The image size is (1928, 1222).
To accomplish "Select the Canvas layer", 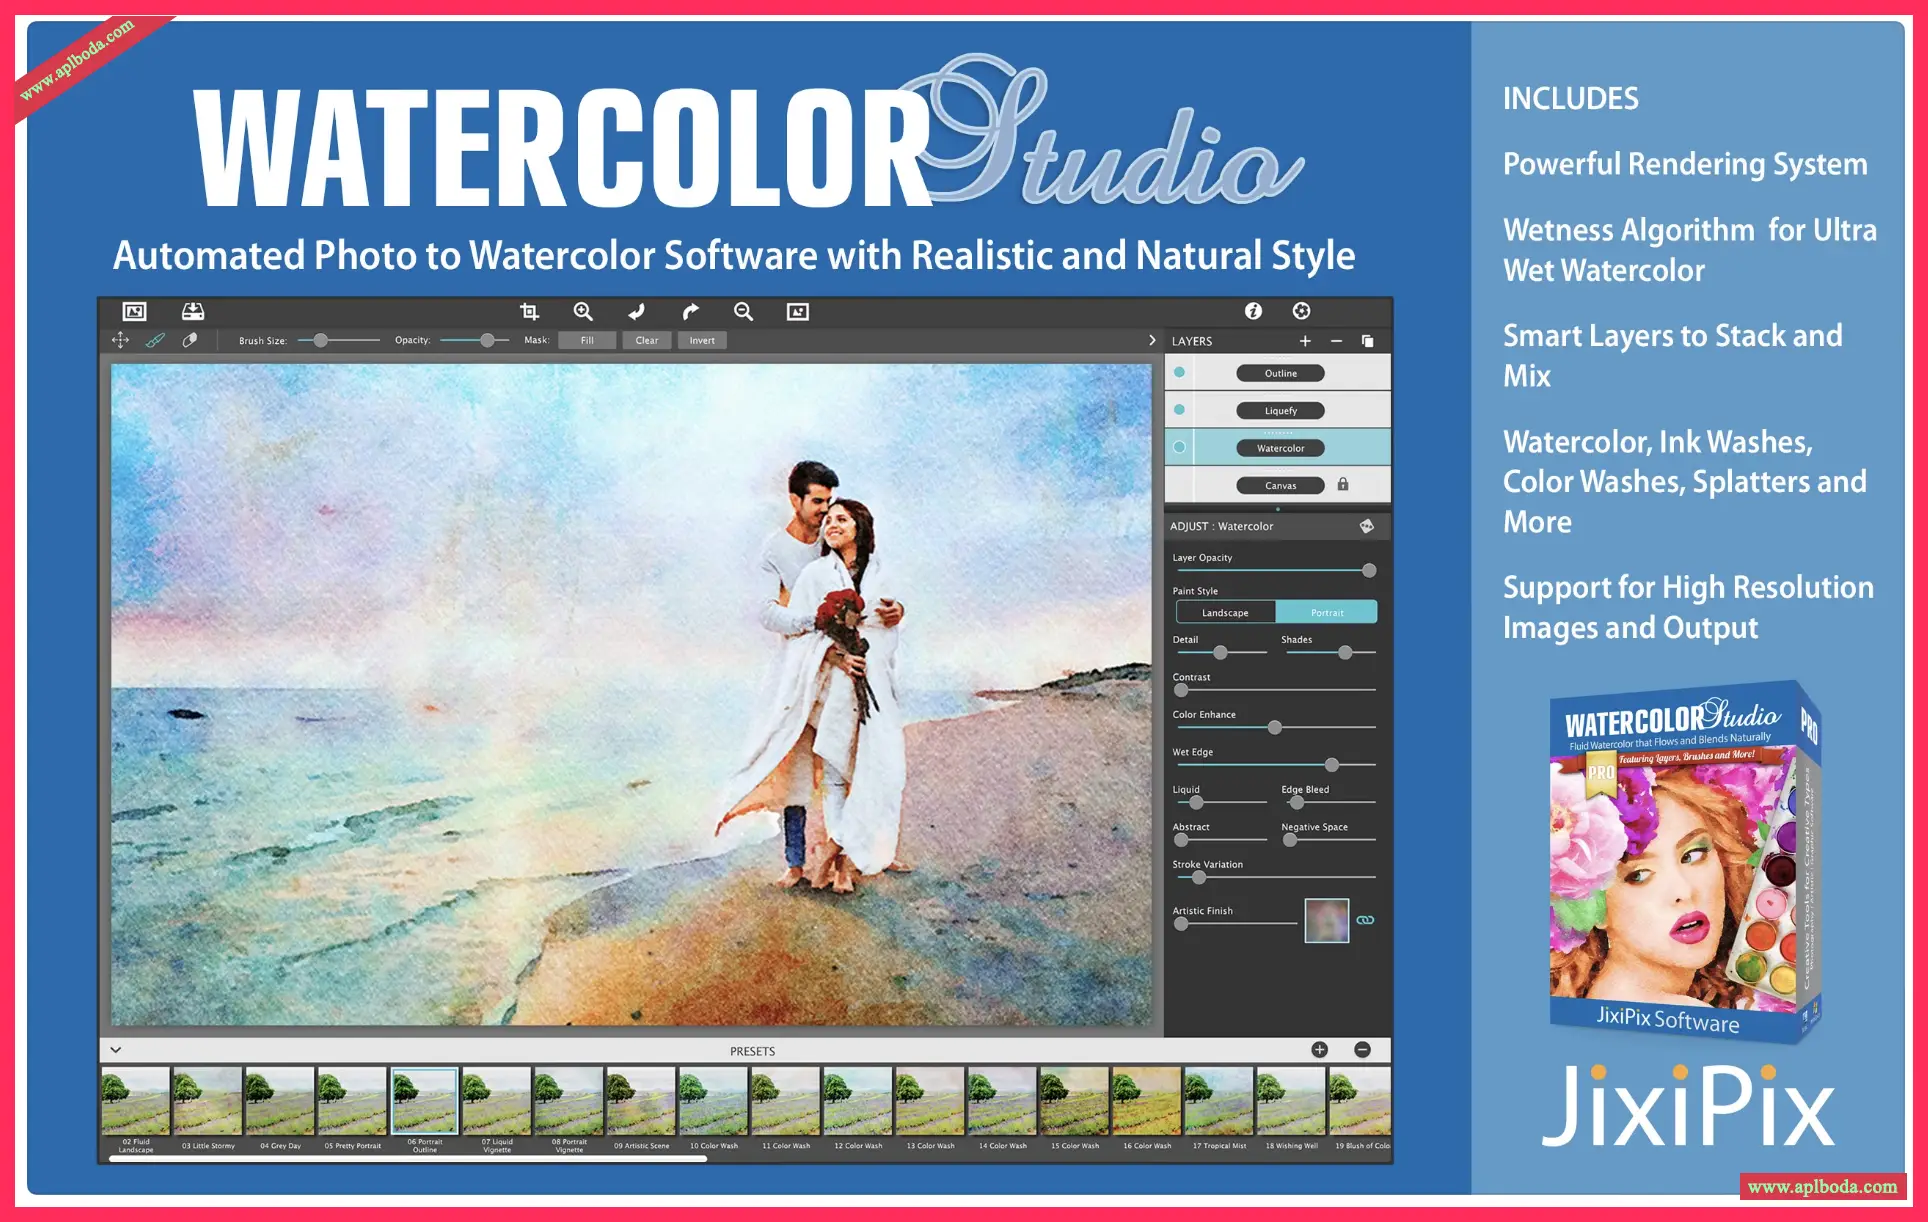I will coord(1280,485).
